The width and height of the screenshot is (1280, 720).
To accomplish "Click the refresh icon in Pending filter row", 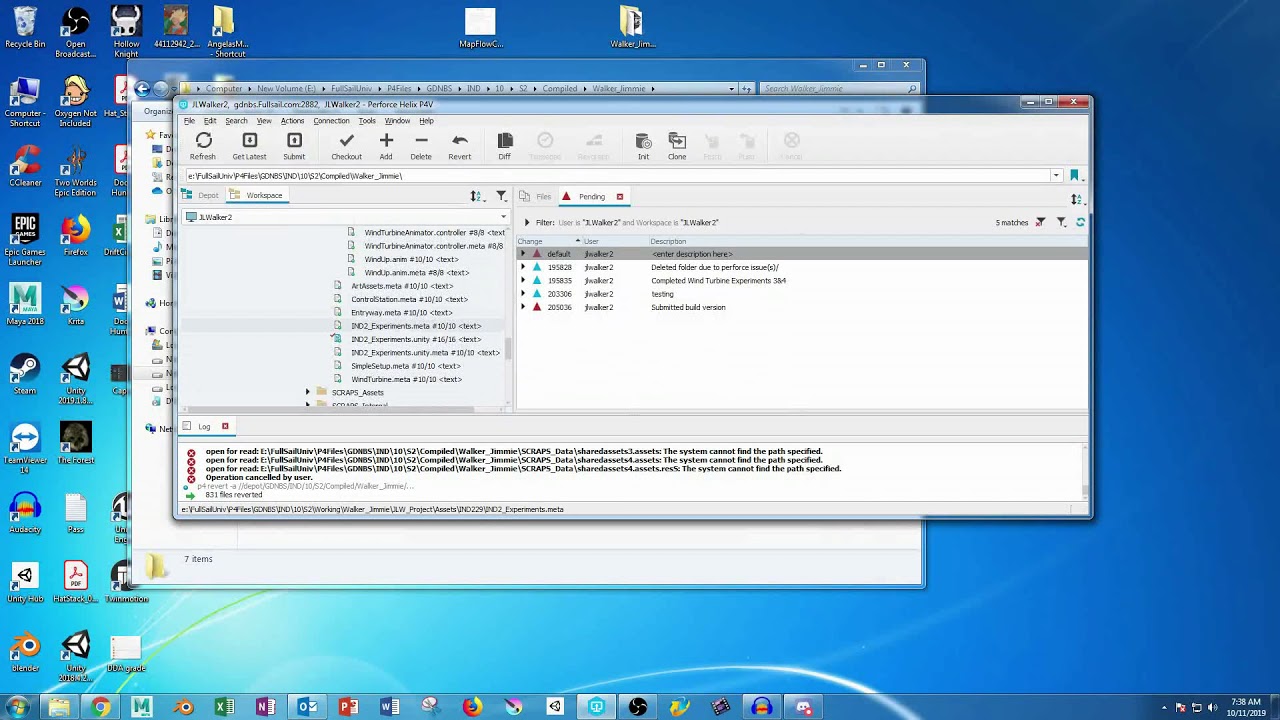I will [x=1080, y=222].
